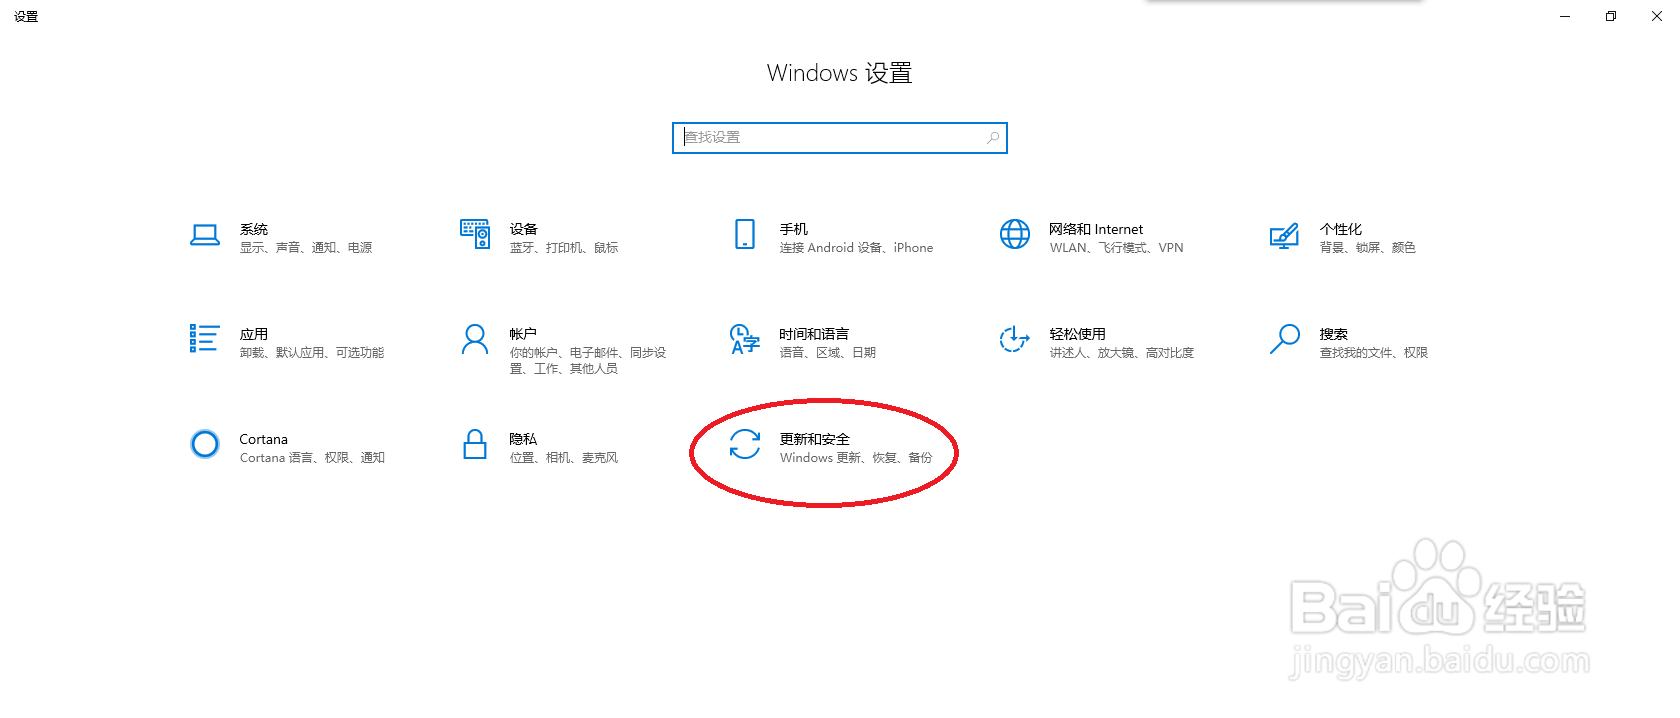Click Cortana 语言、权限、通知 description

pos(312,458)
